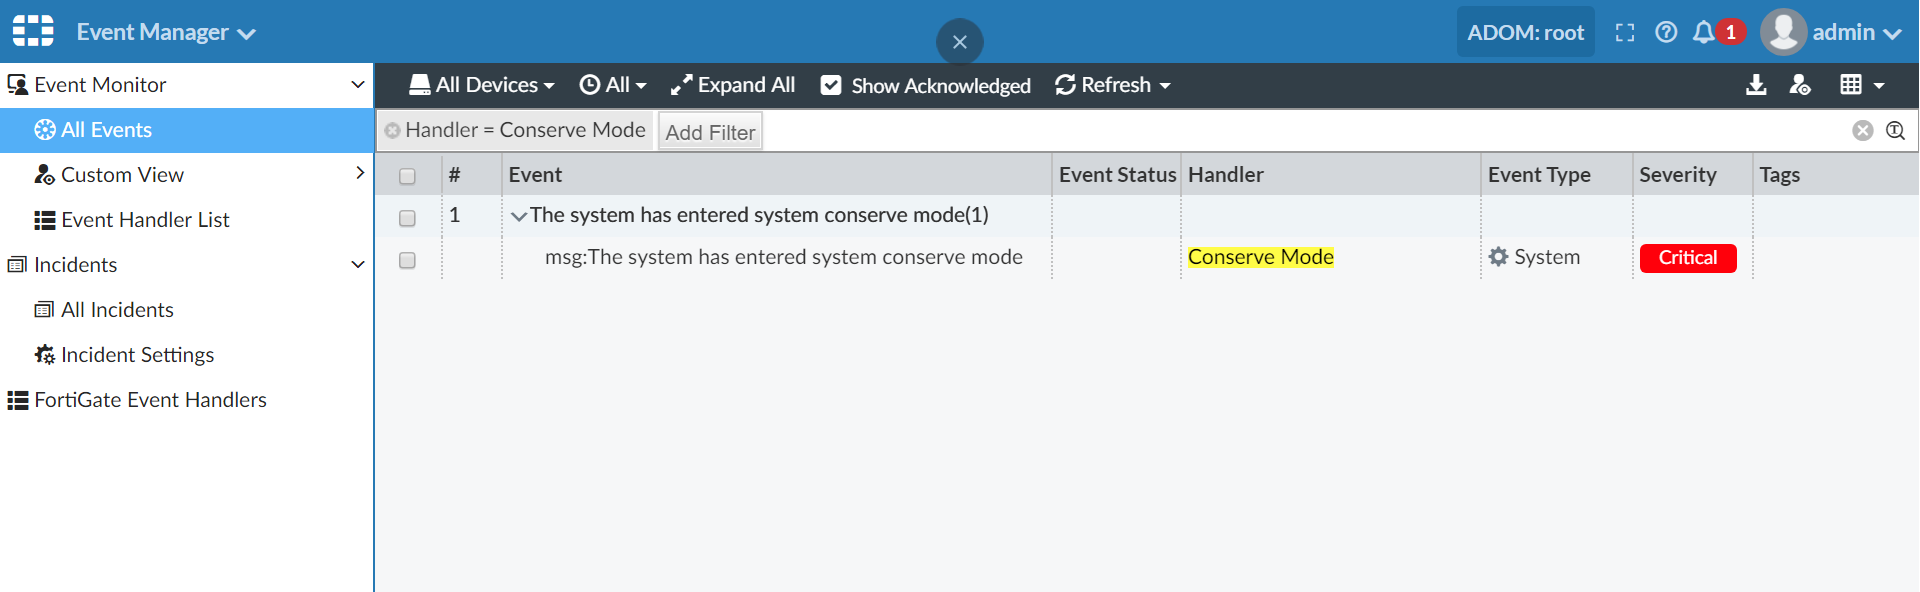Open Incident Settings from the sidebar
The height and width of the screenshot is (592, 1920).
click(137, 354)
